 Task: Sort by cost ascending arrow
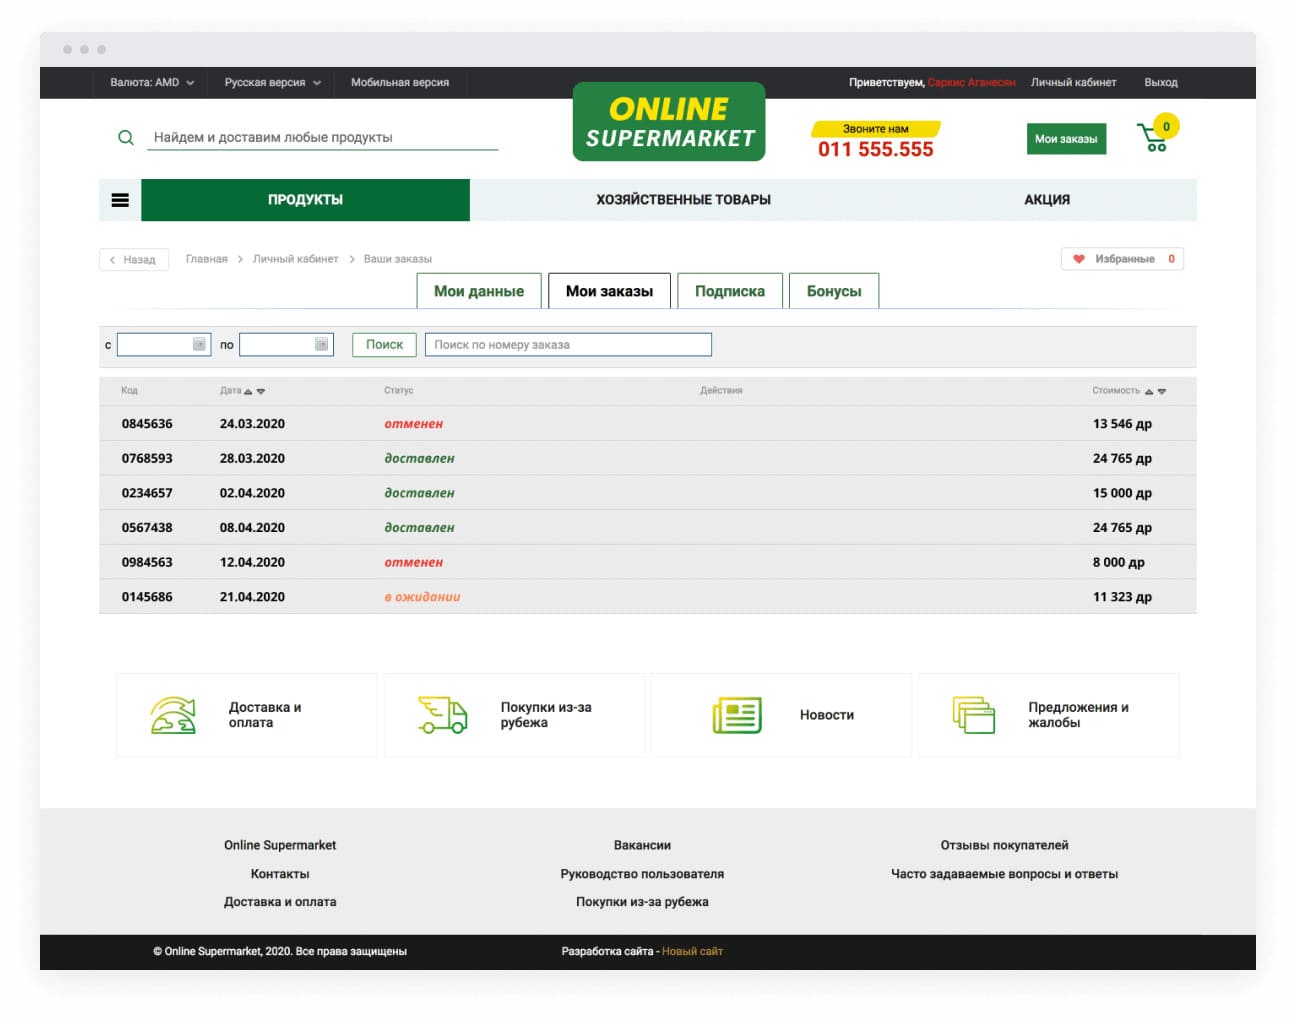point(1149,391)
